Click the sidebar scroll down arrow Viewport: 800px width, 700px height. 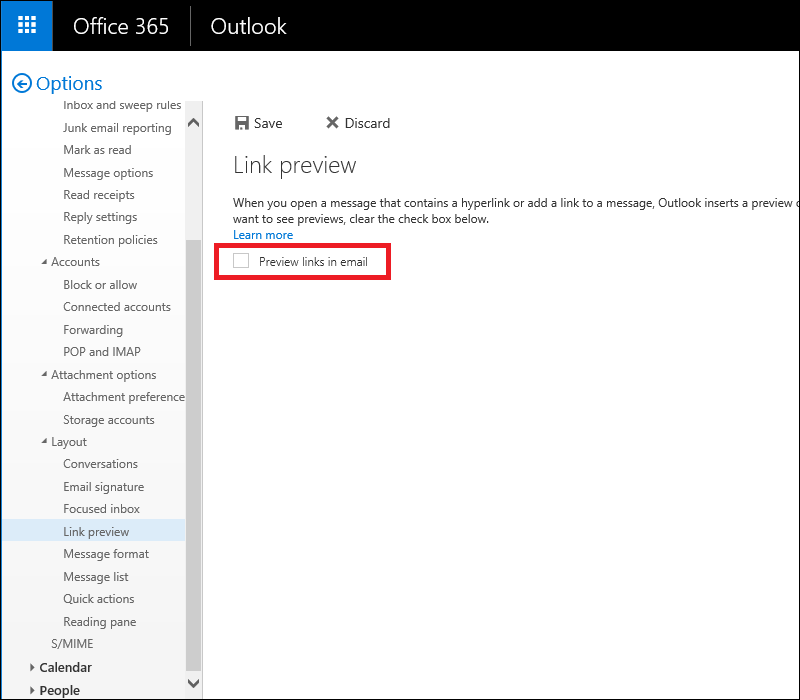pos(193,683)
